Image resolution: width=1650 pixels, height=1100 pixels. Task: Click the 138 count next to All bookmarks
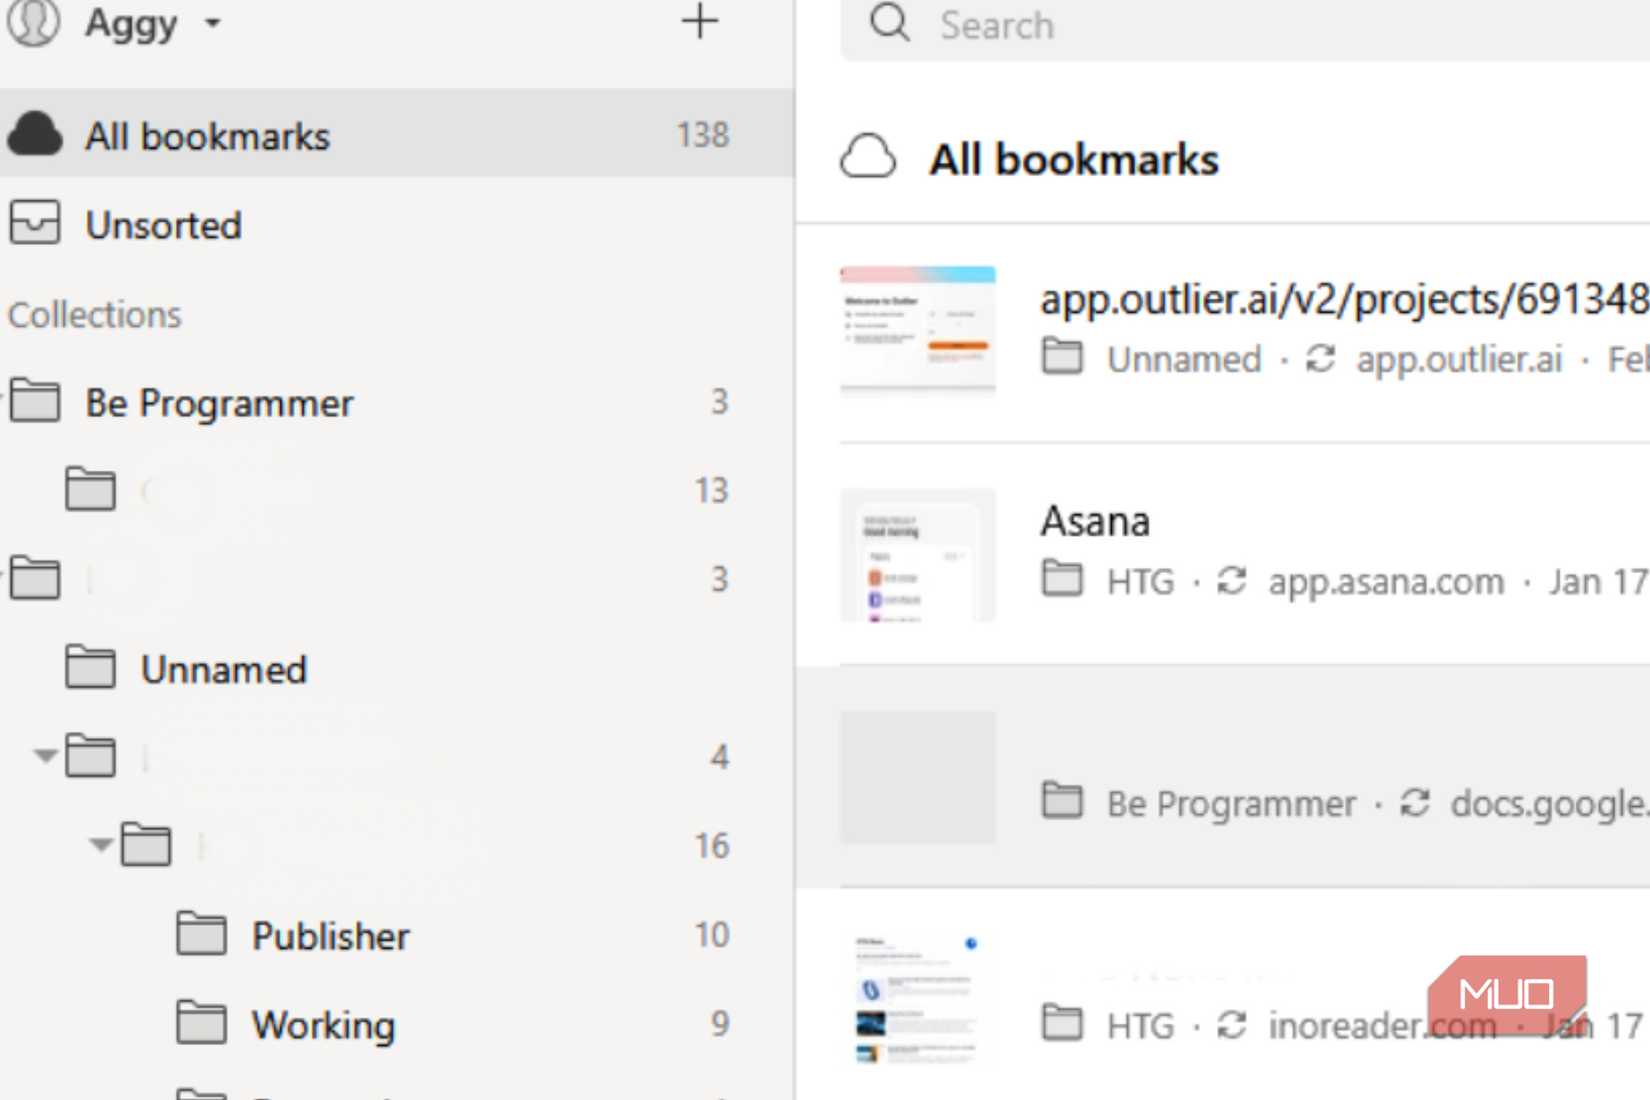pos(703,135)
